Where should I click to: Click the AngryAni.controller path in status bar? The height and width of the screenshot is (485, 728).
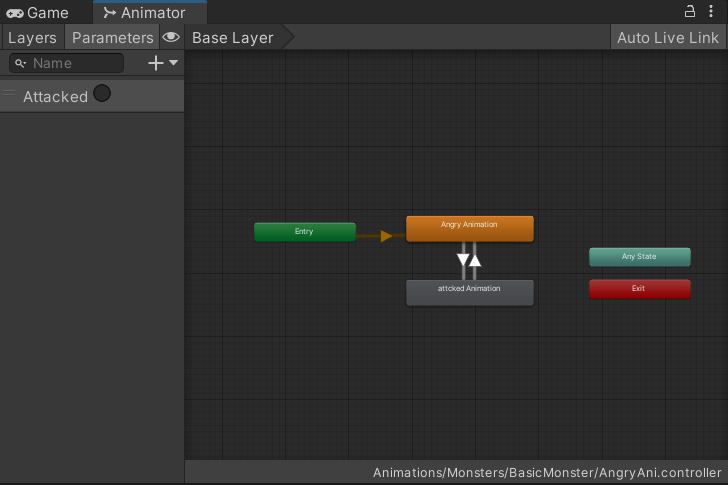tap(547, 472)
